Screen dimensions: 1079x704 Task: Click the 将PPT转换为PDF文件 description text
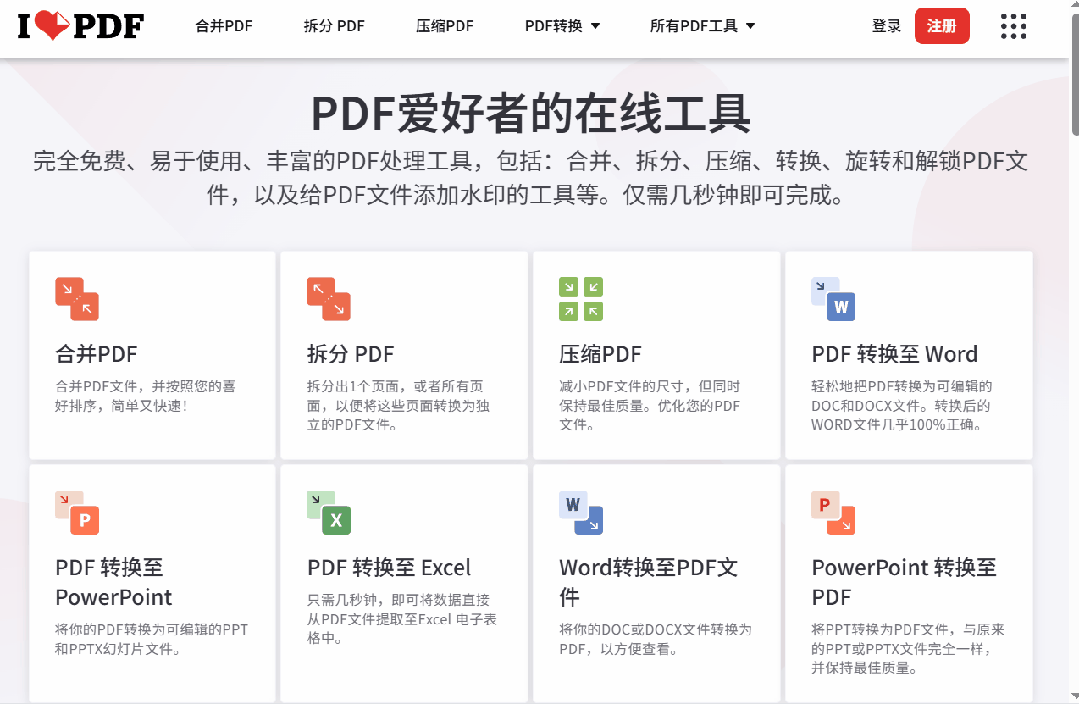(908, 648)
